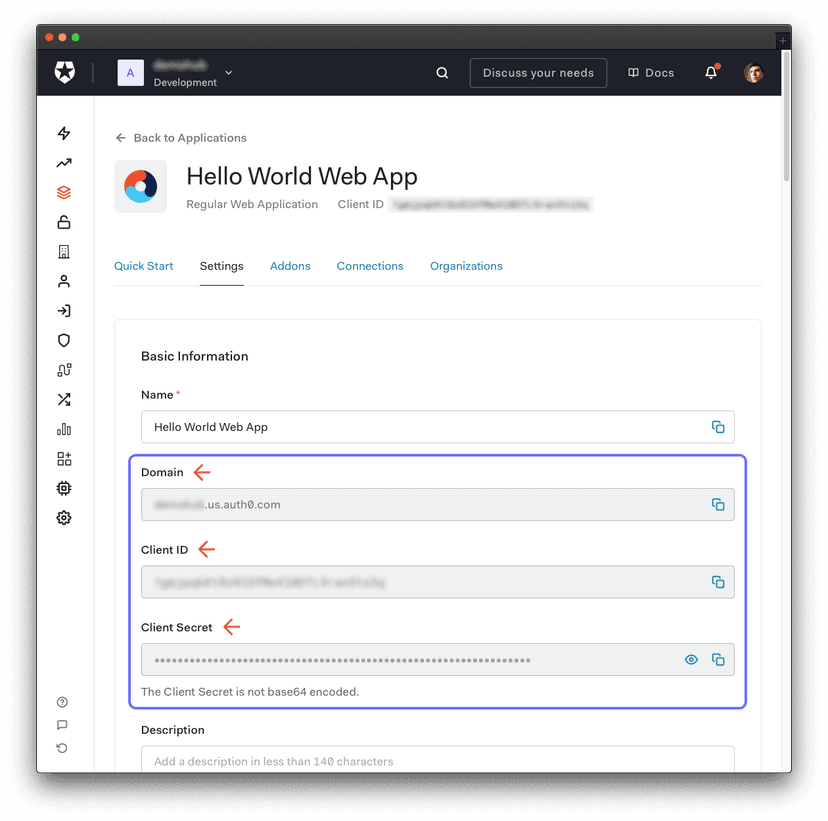
Task: Open the Actions flow icon
Action: pyautogui.click(x=63, y=370)
